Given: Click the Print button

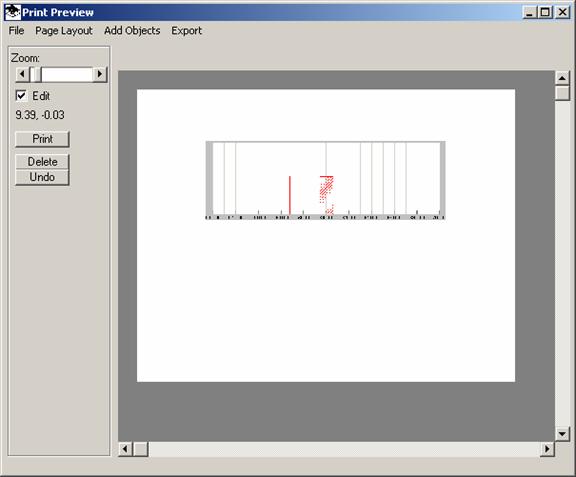Looking at the screenshot, I should point(42,139).
